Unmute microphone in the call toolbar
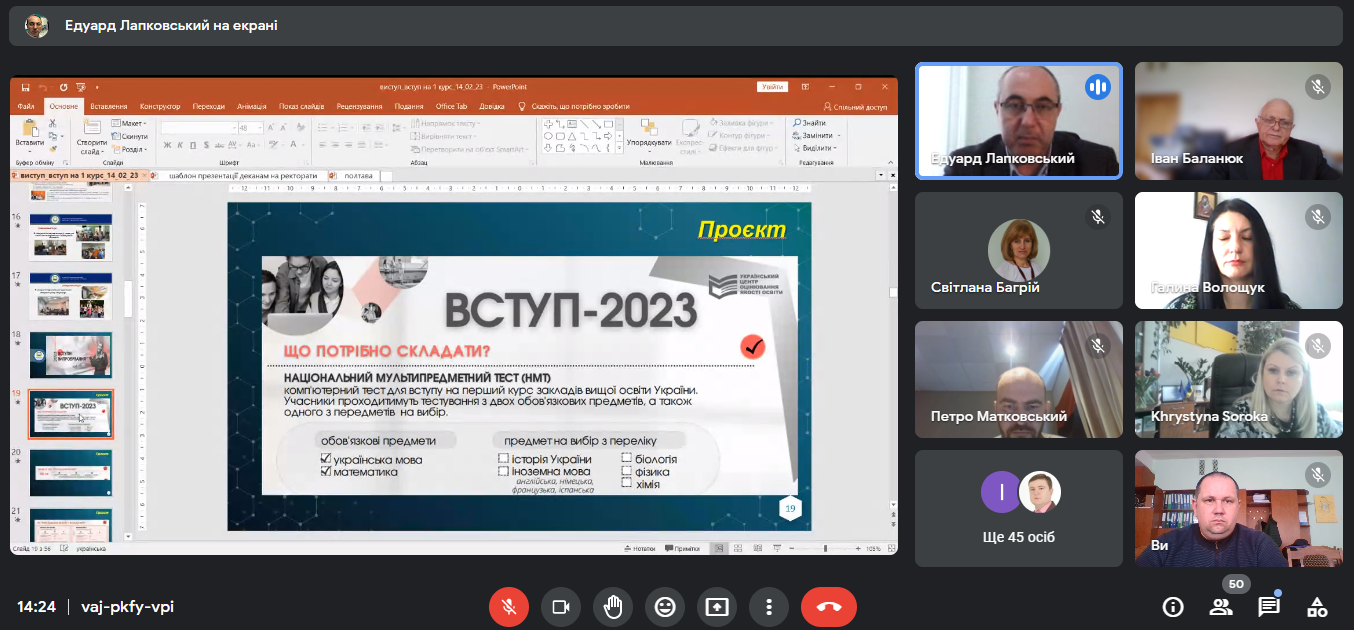The width and height of the screenshot is (1354, 630). 509,607
